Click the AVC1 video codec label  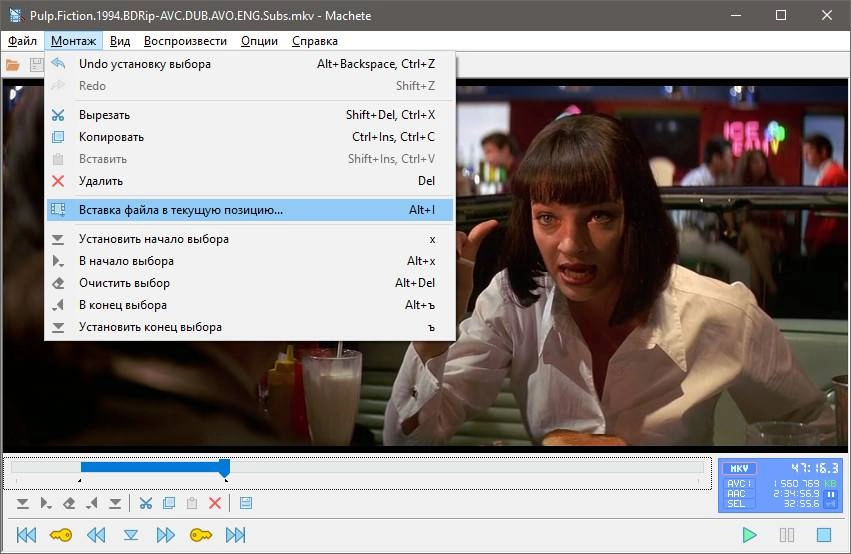pyautogui.click(x=739, y=483)
